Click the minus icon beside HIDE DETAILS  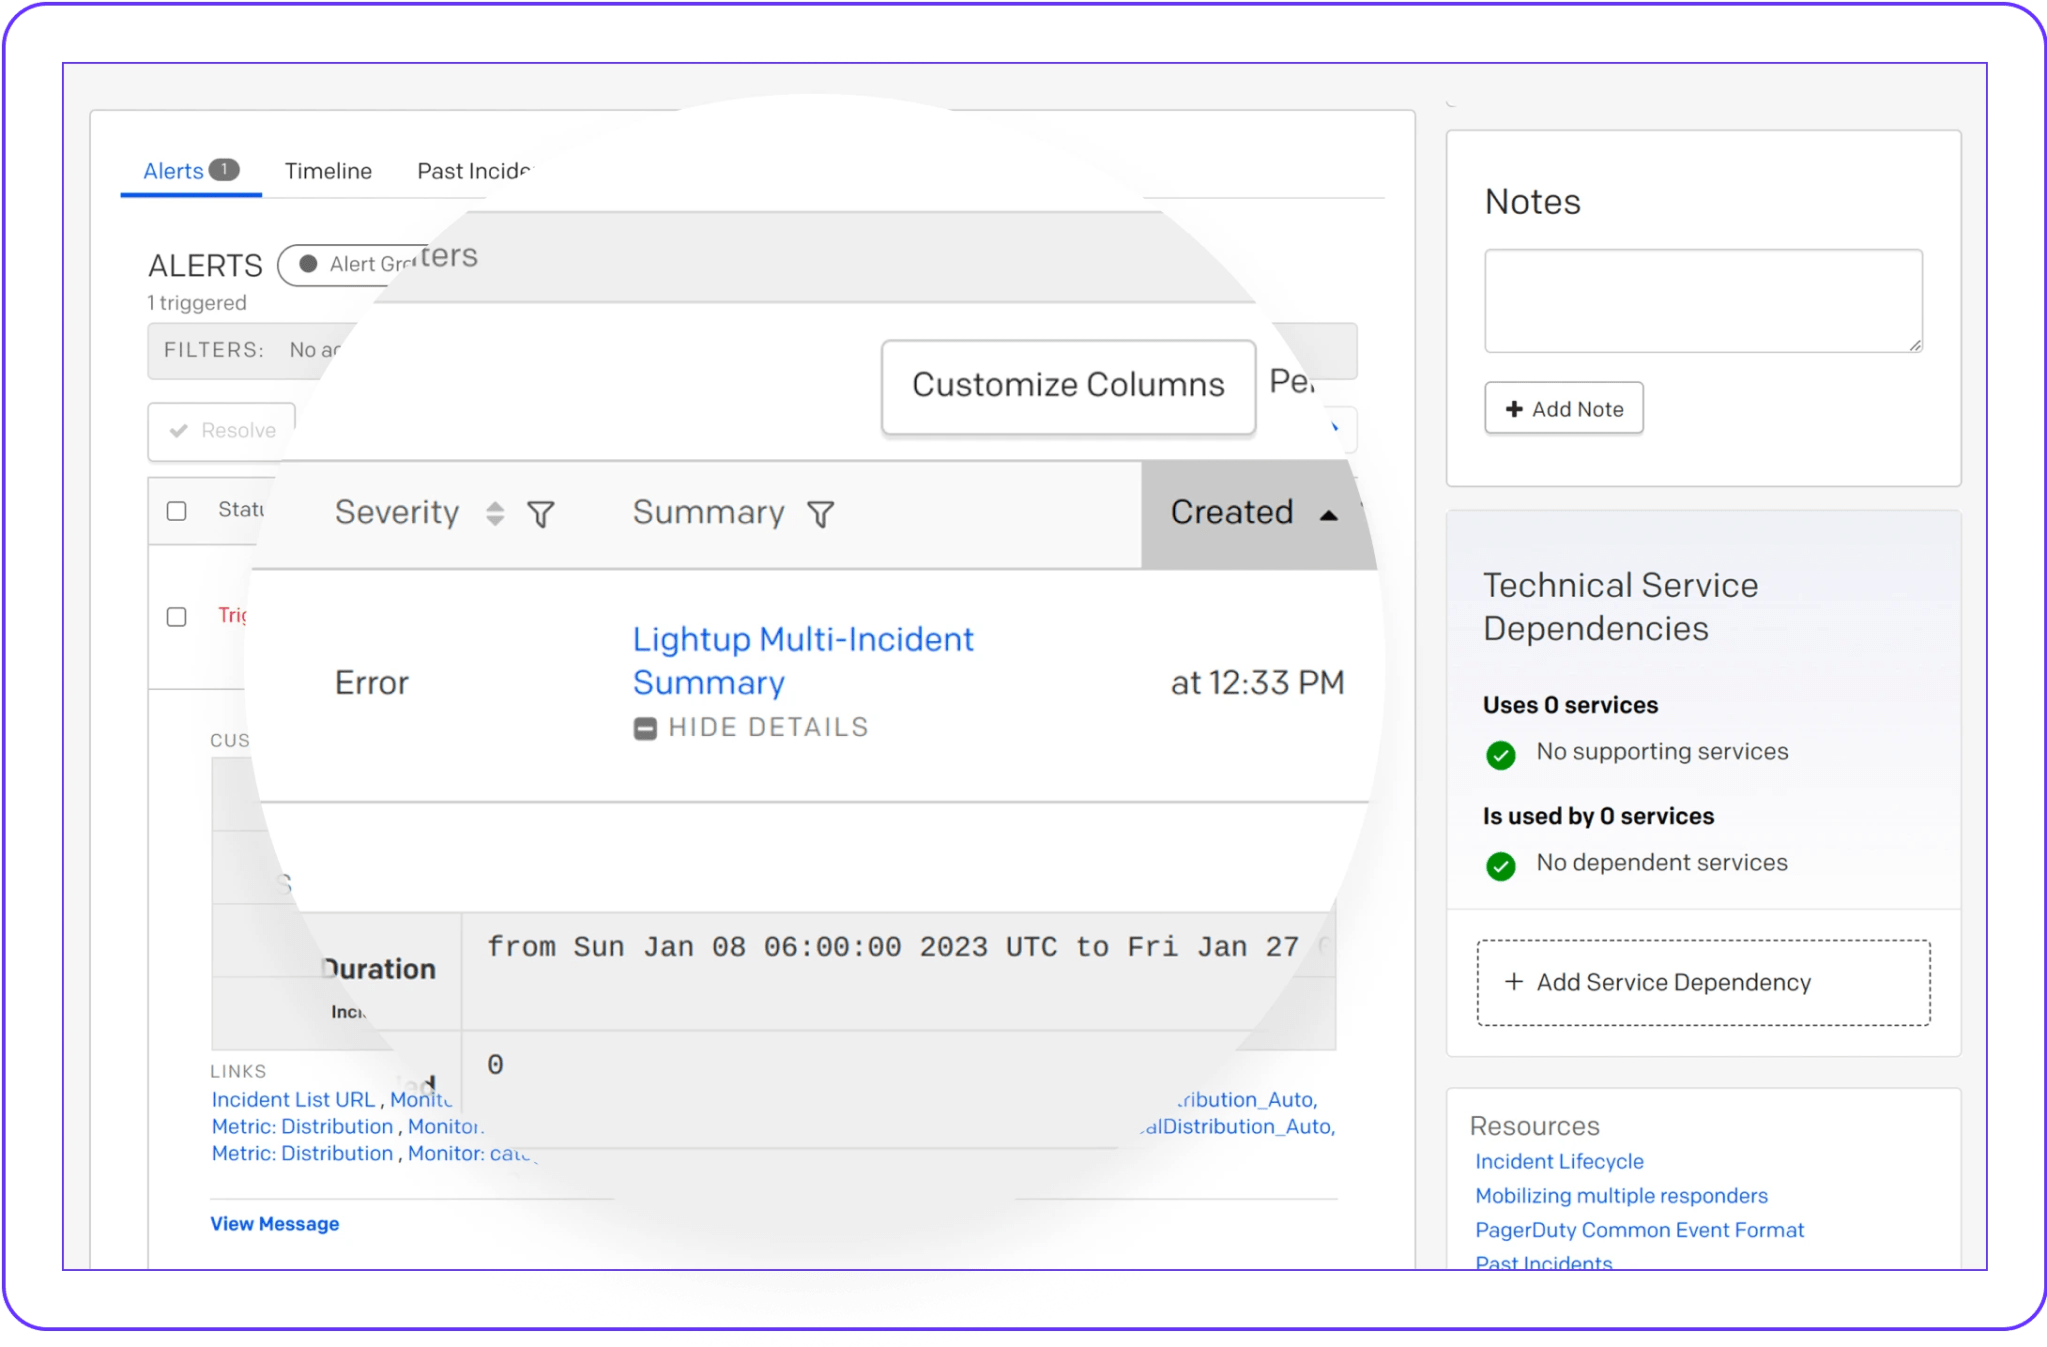644,727
